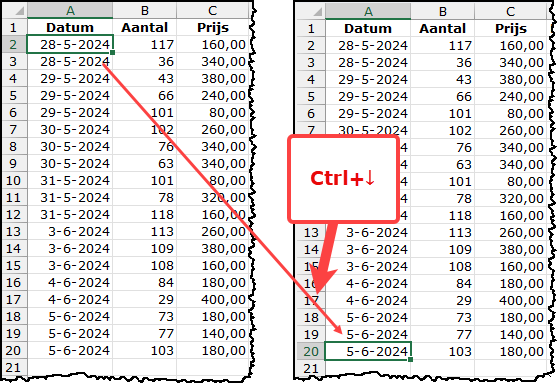Click cell C11 '320,00' in right sheet
The height and width of the screenshot is (383, 557).
pos(510,198)
